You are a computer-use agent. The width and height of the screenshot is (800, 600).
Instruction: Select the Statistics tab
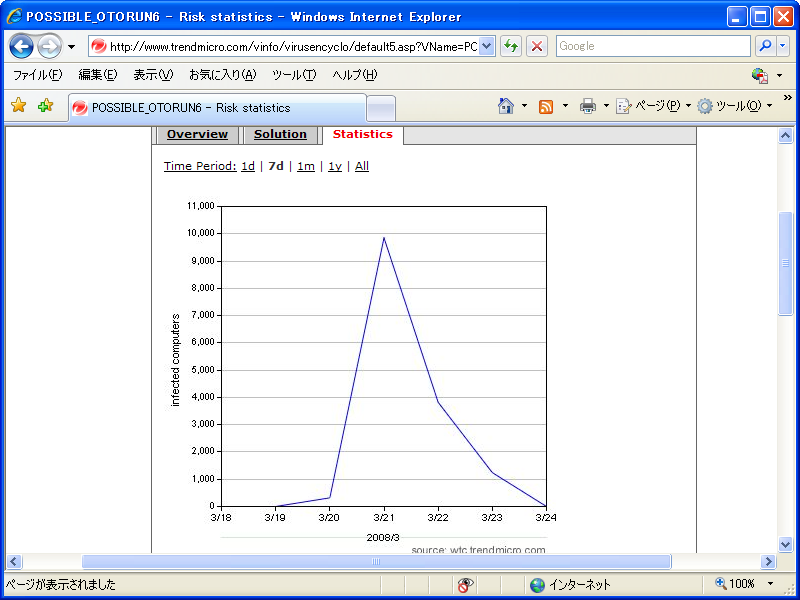pos(363,135)
